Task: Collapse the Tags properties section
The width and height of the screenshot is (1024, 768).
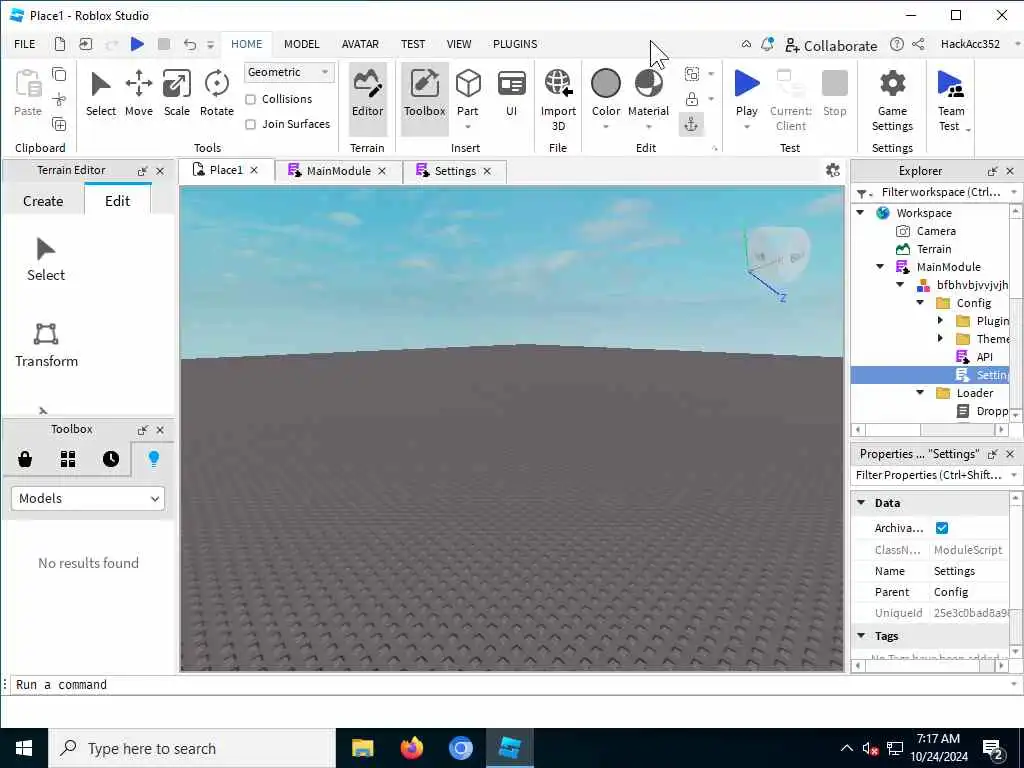Action: [x=861, y=635]
